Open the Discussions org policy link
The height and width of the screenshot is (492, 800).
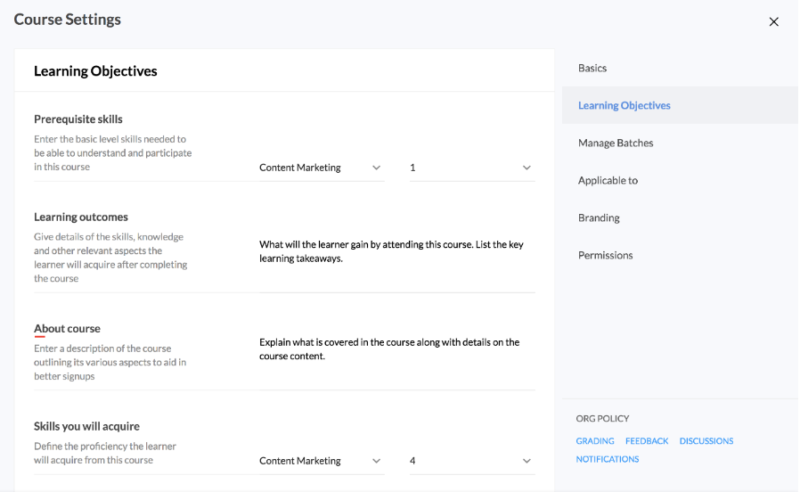coord(706,441)
